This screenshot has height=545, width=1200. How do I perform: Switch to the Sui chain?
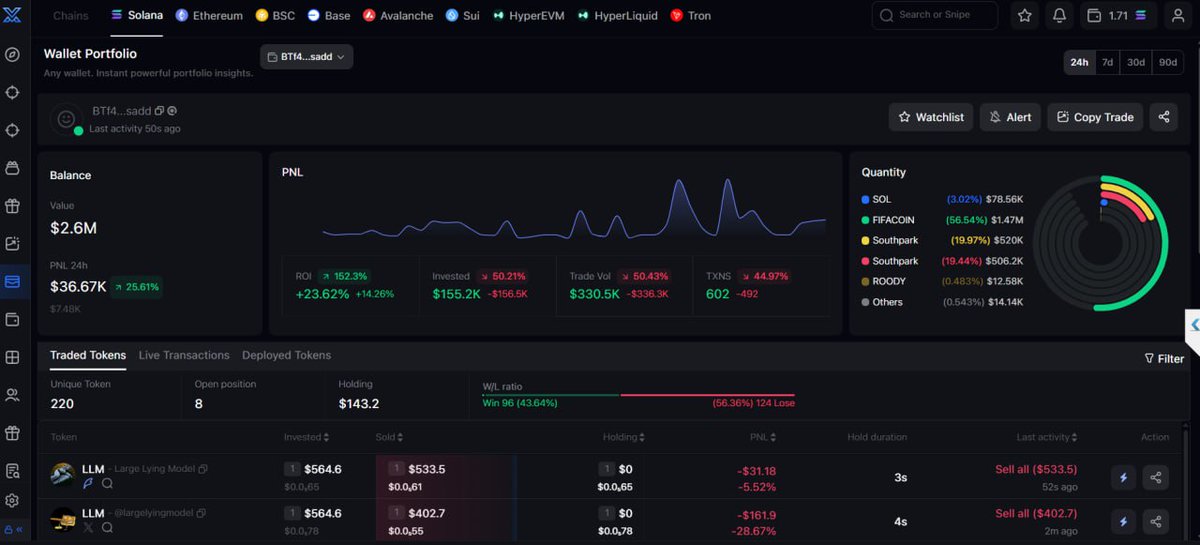coord(463,16)
